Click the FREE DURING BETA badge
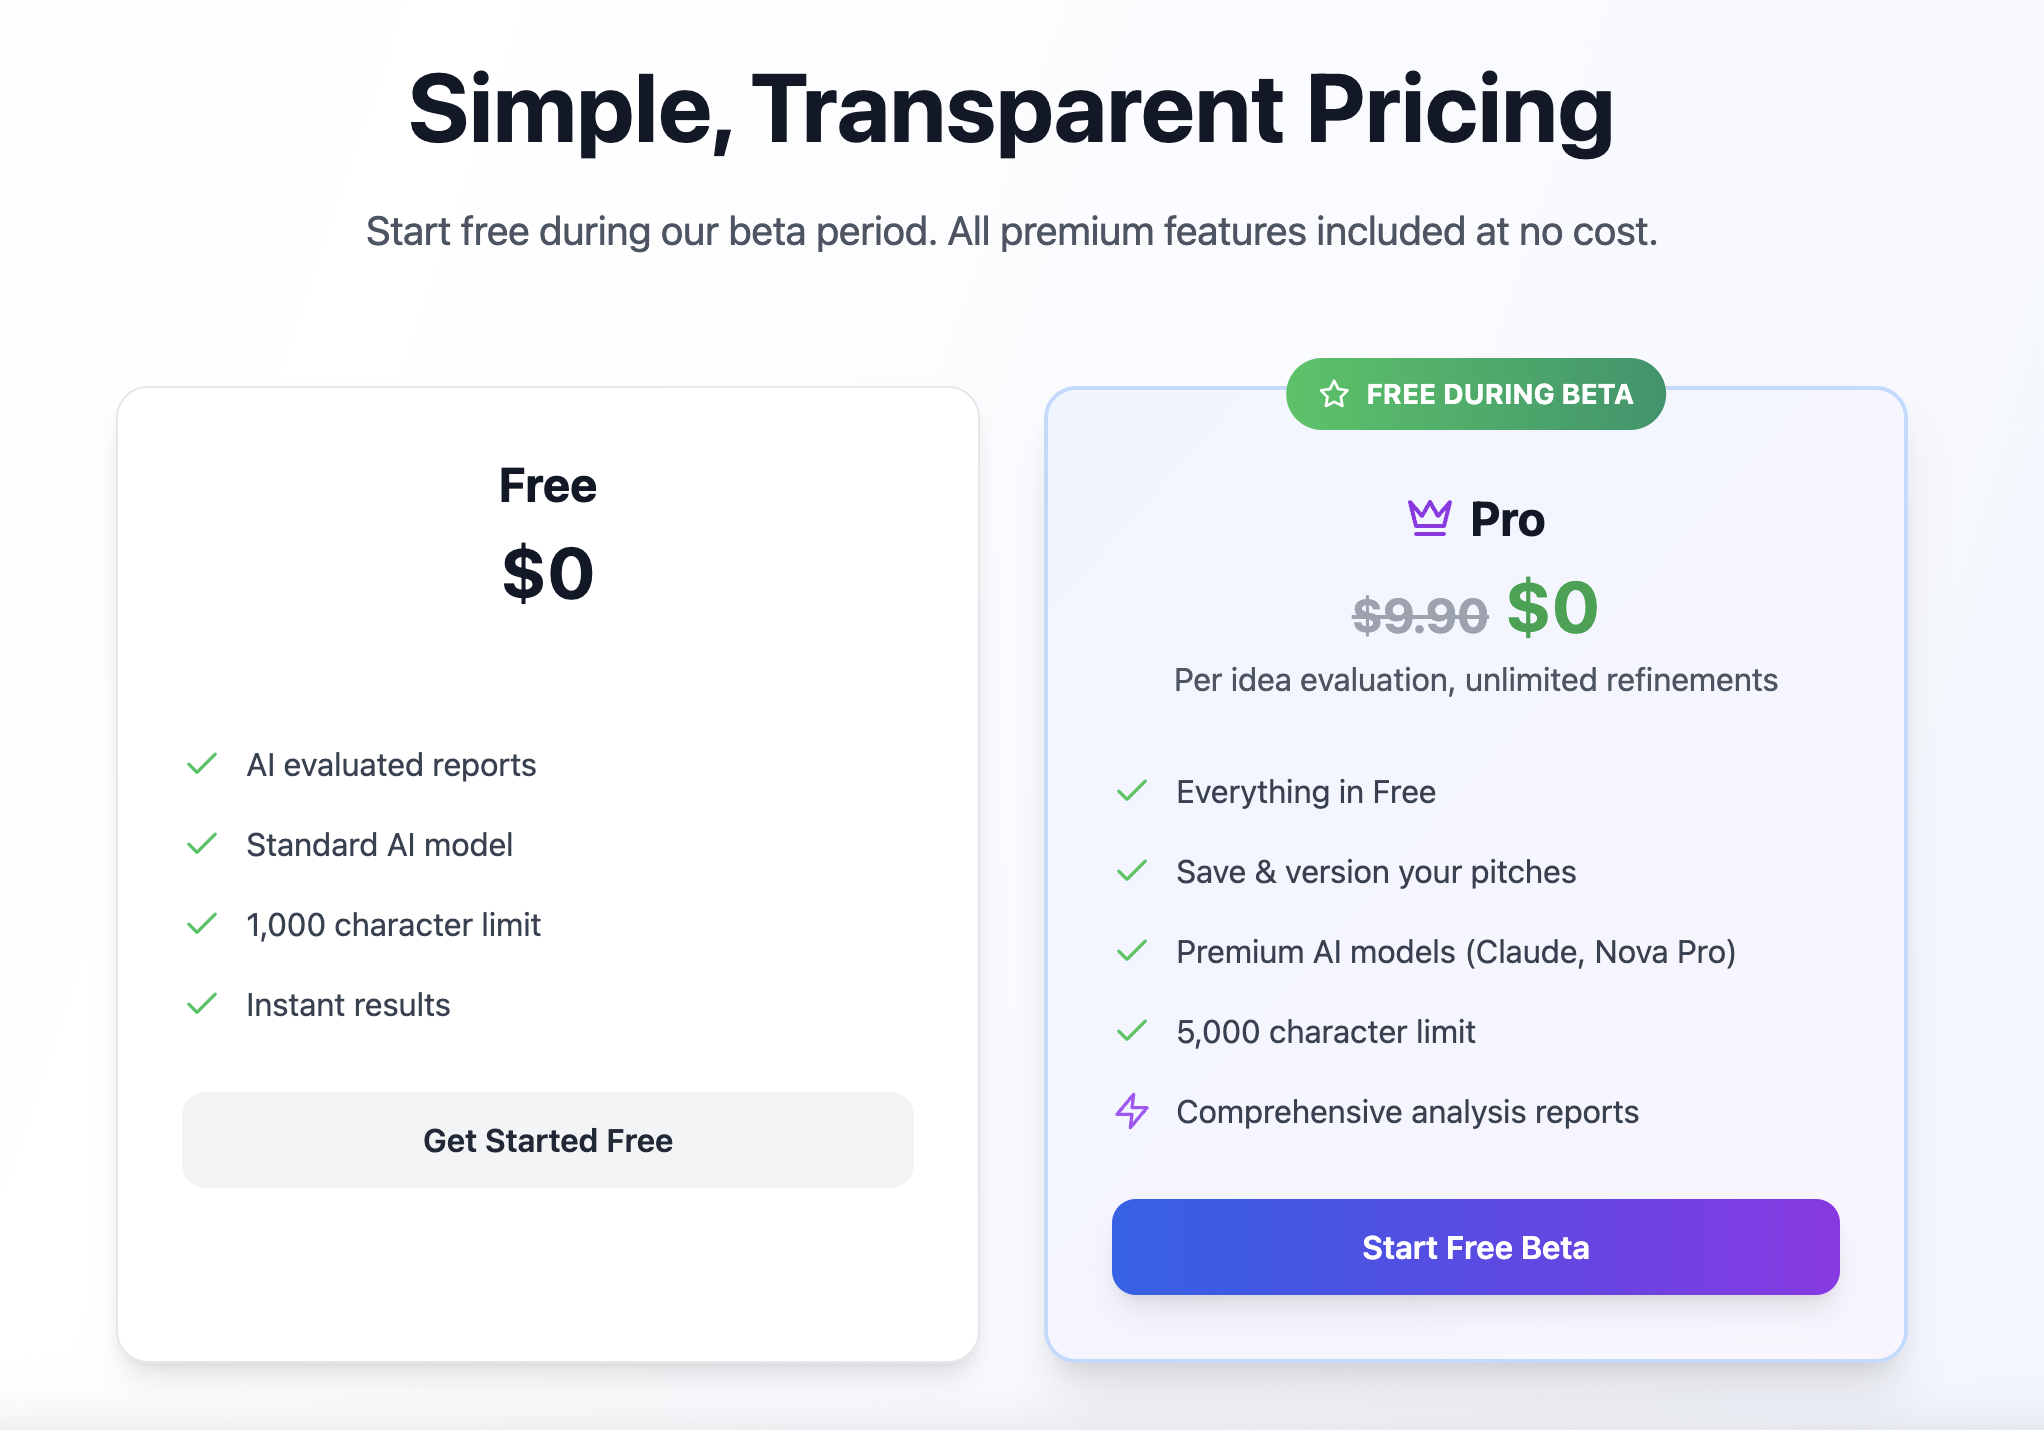 pyautogui.click(x=1476, y=394)
